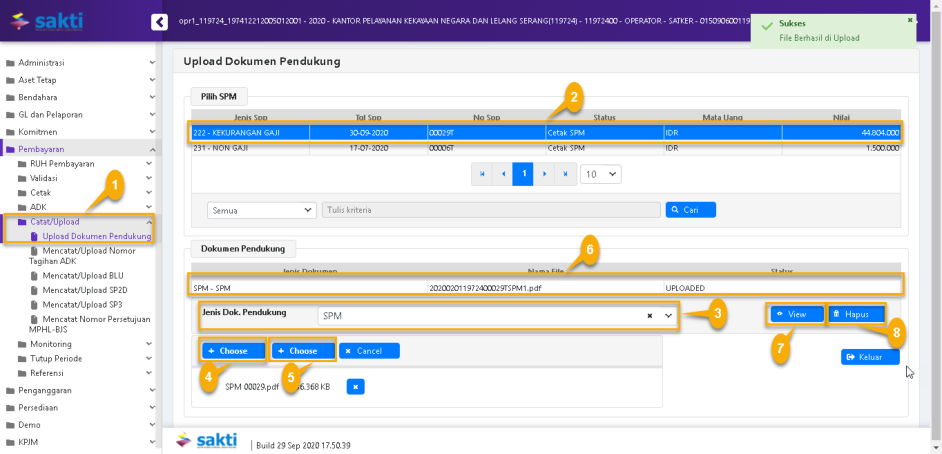The height and width of the screenshot is (454, 942).
Task: Go to the previous page arrow
Action: coord(503,174)
